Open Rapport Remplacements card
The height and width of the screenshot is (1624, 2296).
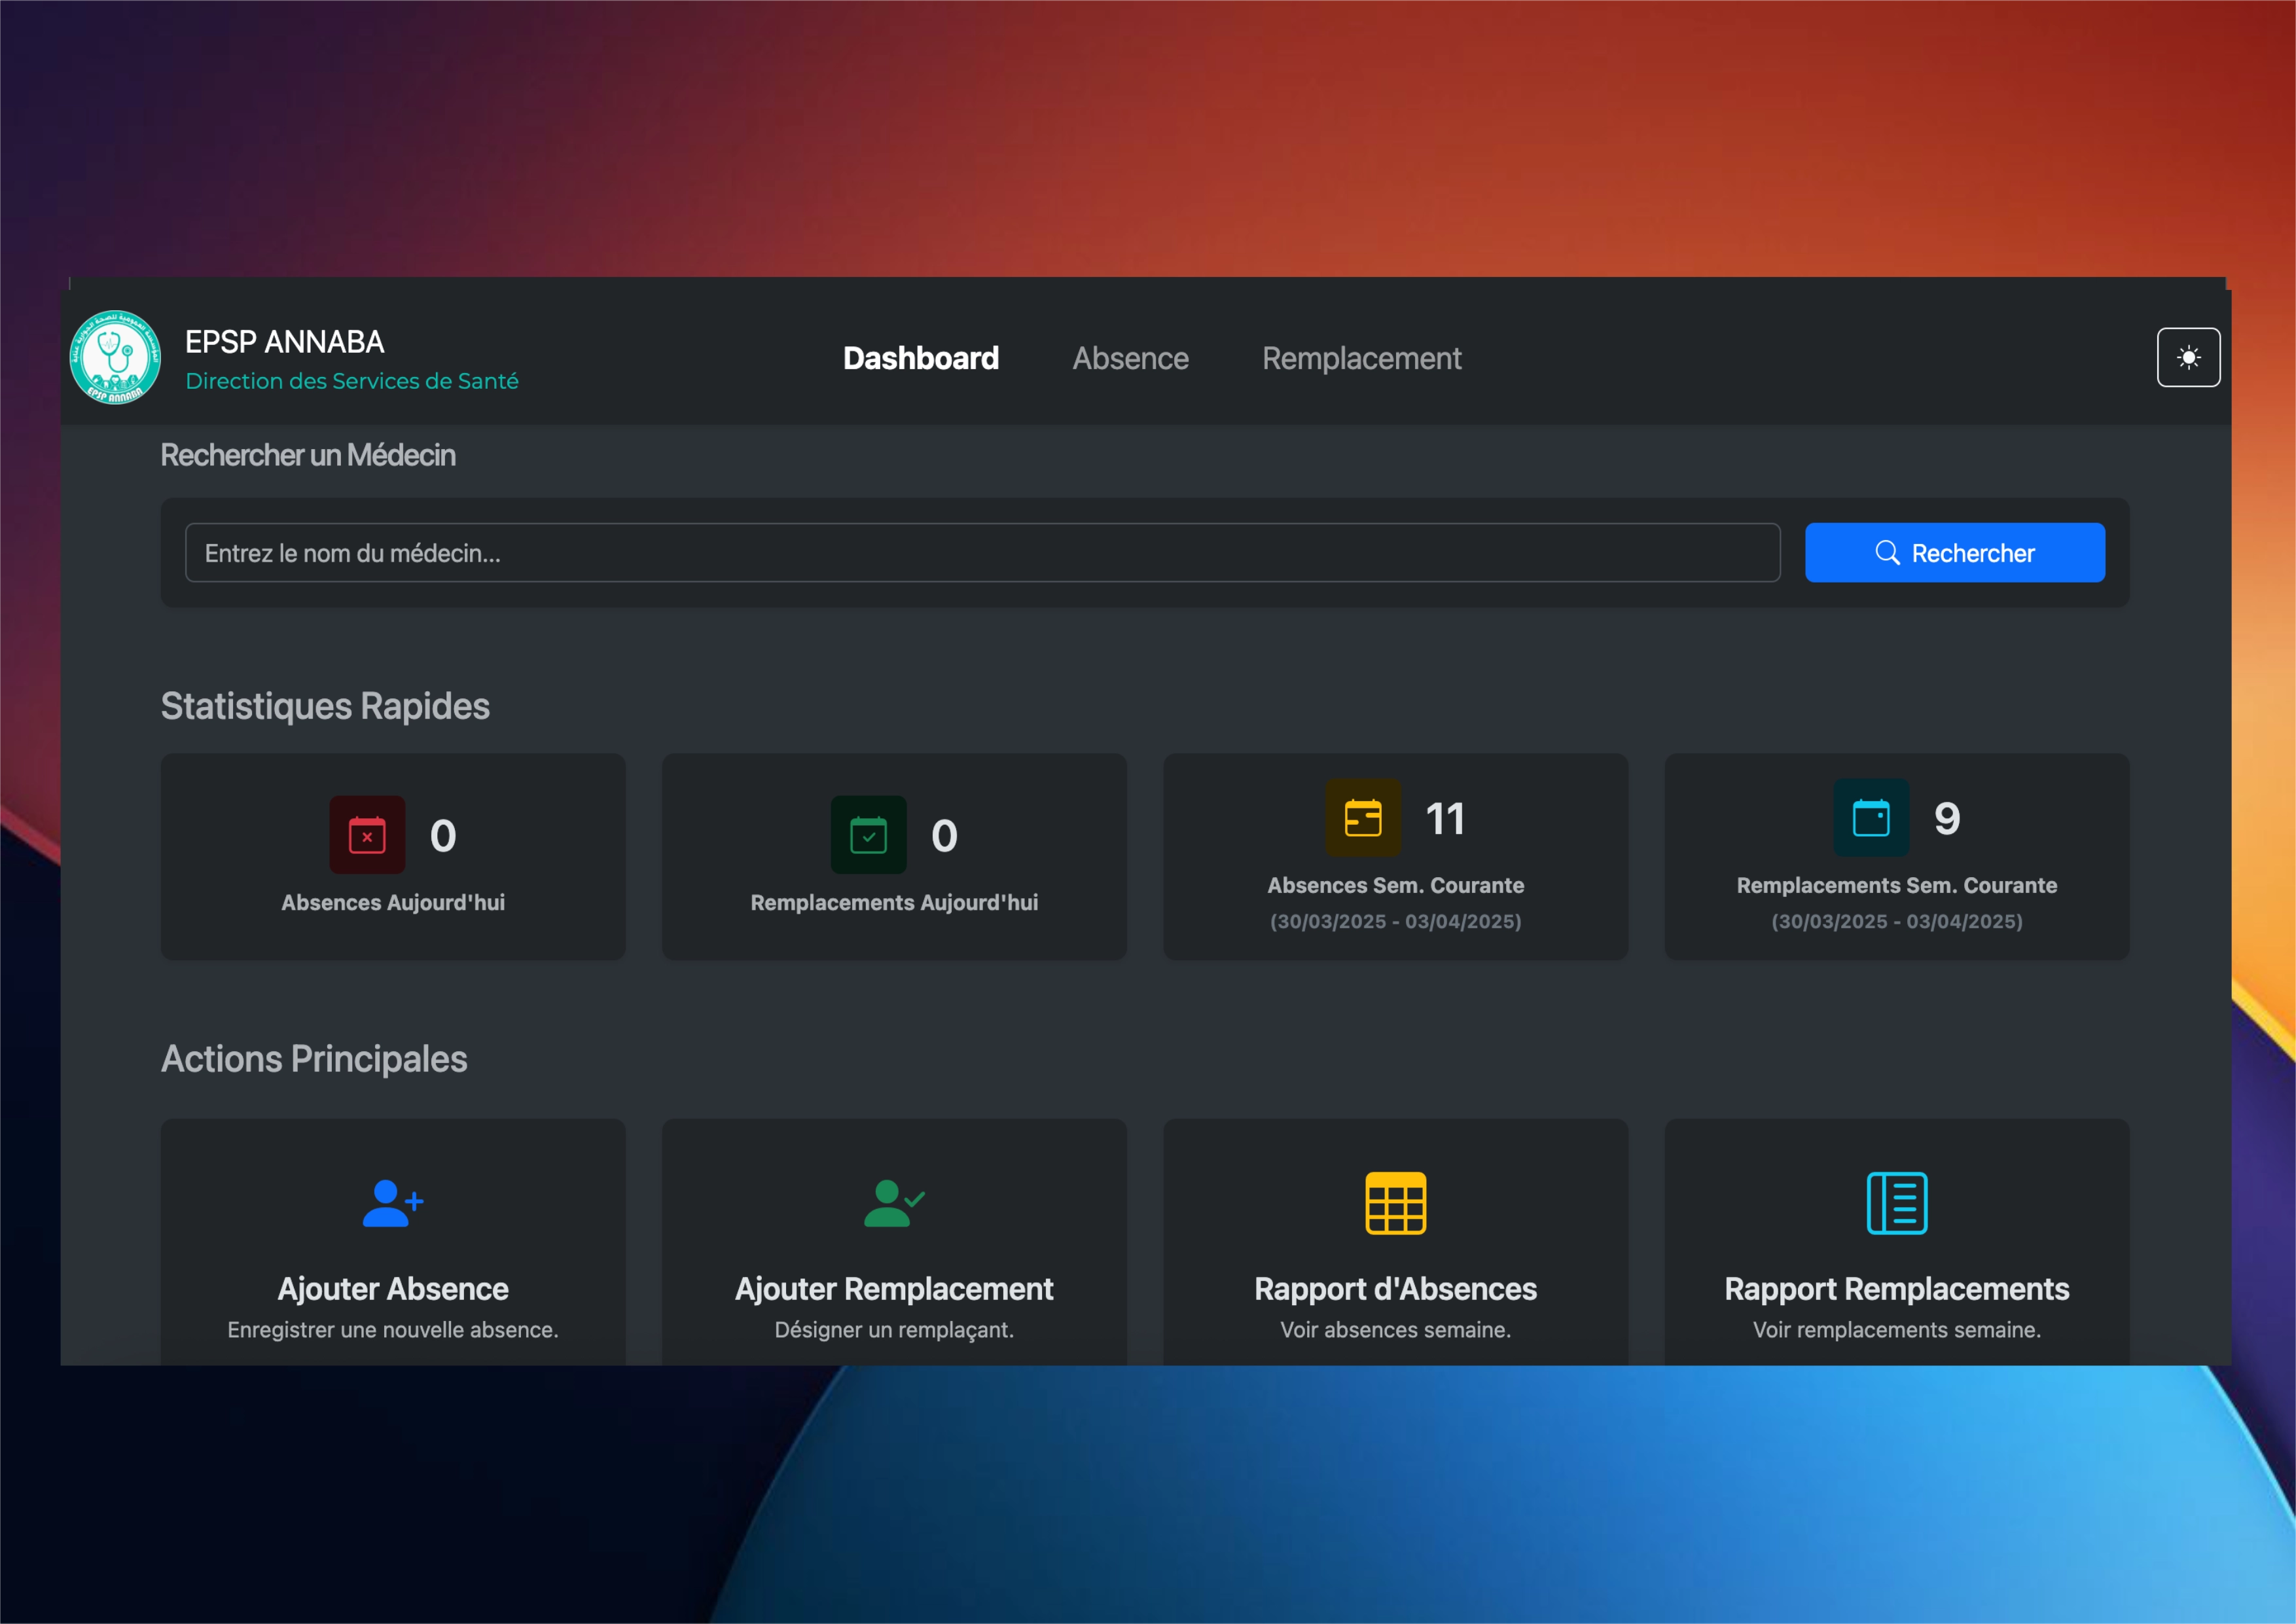tap(1896, 1289)
